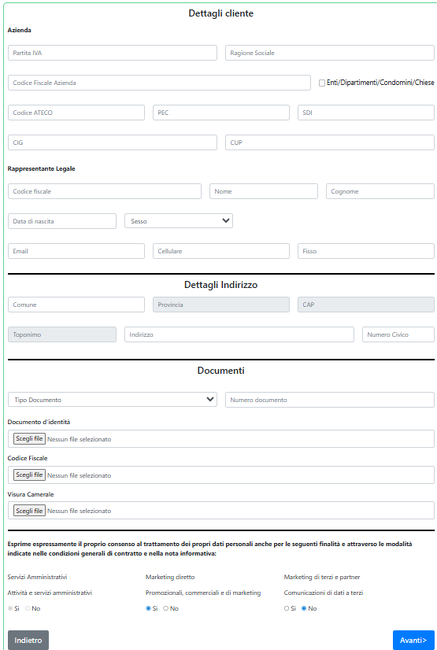Select Si under Attività e servizi amministrativi
The width and height of the screenshot is (437, 650).
[x=10, y=609]
